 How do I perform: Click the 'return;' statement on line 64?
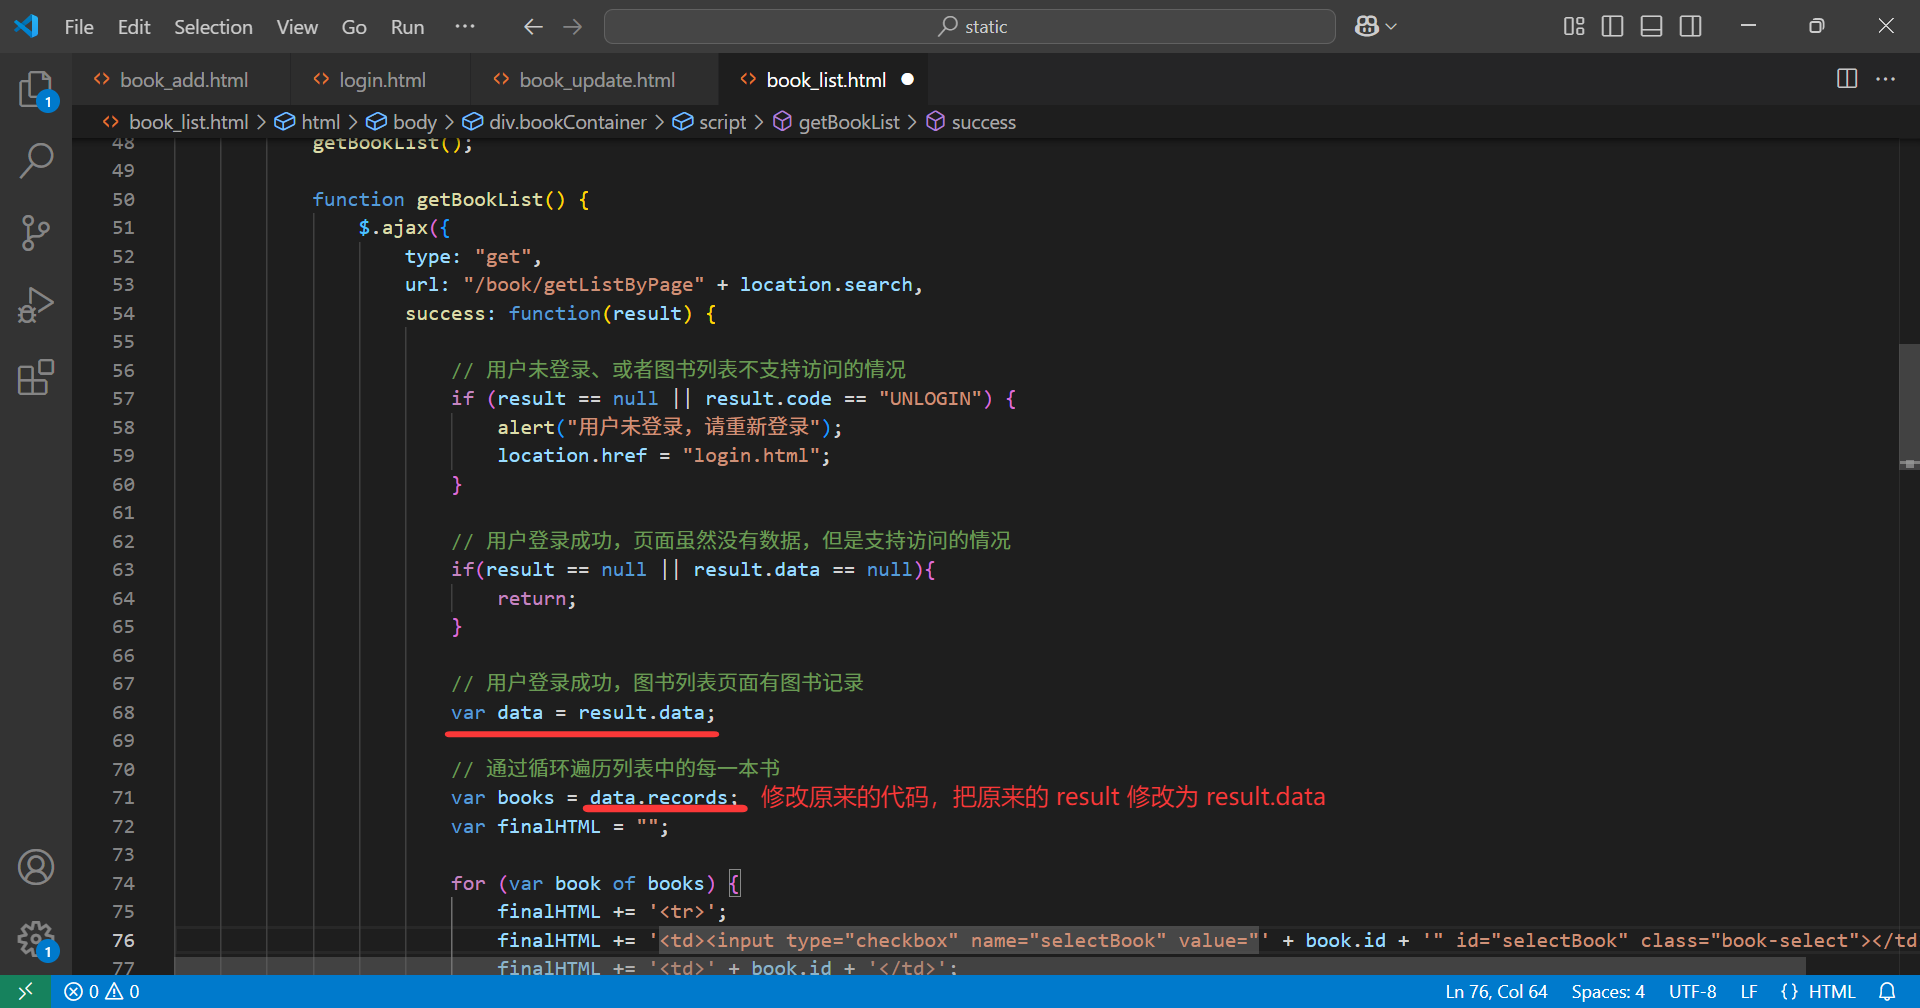pos(537,598)
